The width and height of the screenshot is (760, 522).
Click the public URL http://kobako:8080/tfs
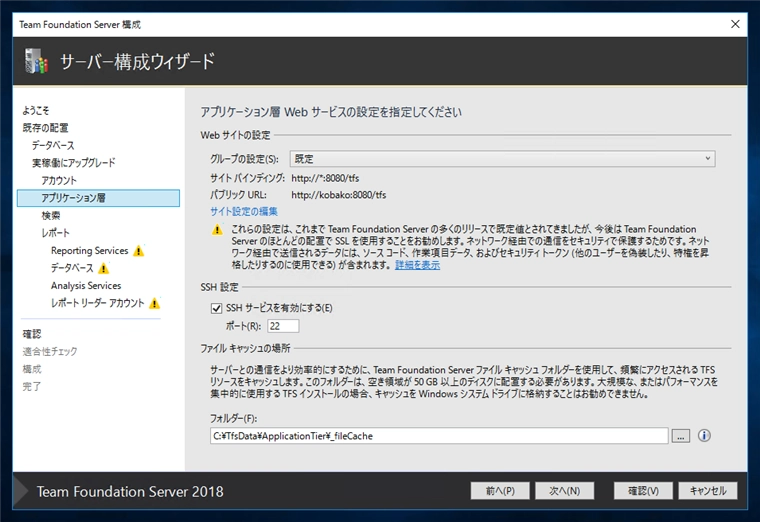point(338,195)
